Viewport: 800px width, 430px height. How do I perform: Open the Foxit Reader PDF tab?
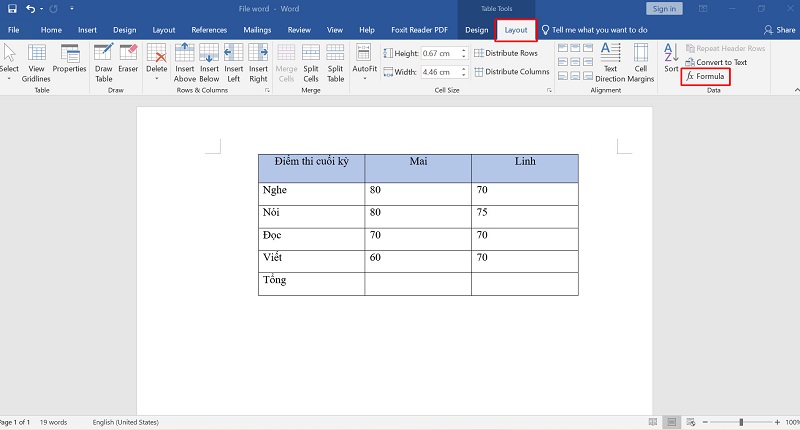click(x=419, y=30)
